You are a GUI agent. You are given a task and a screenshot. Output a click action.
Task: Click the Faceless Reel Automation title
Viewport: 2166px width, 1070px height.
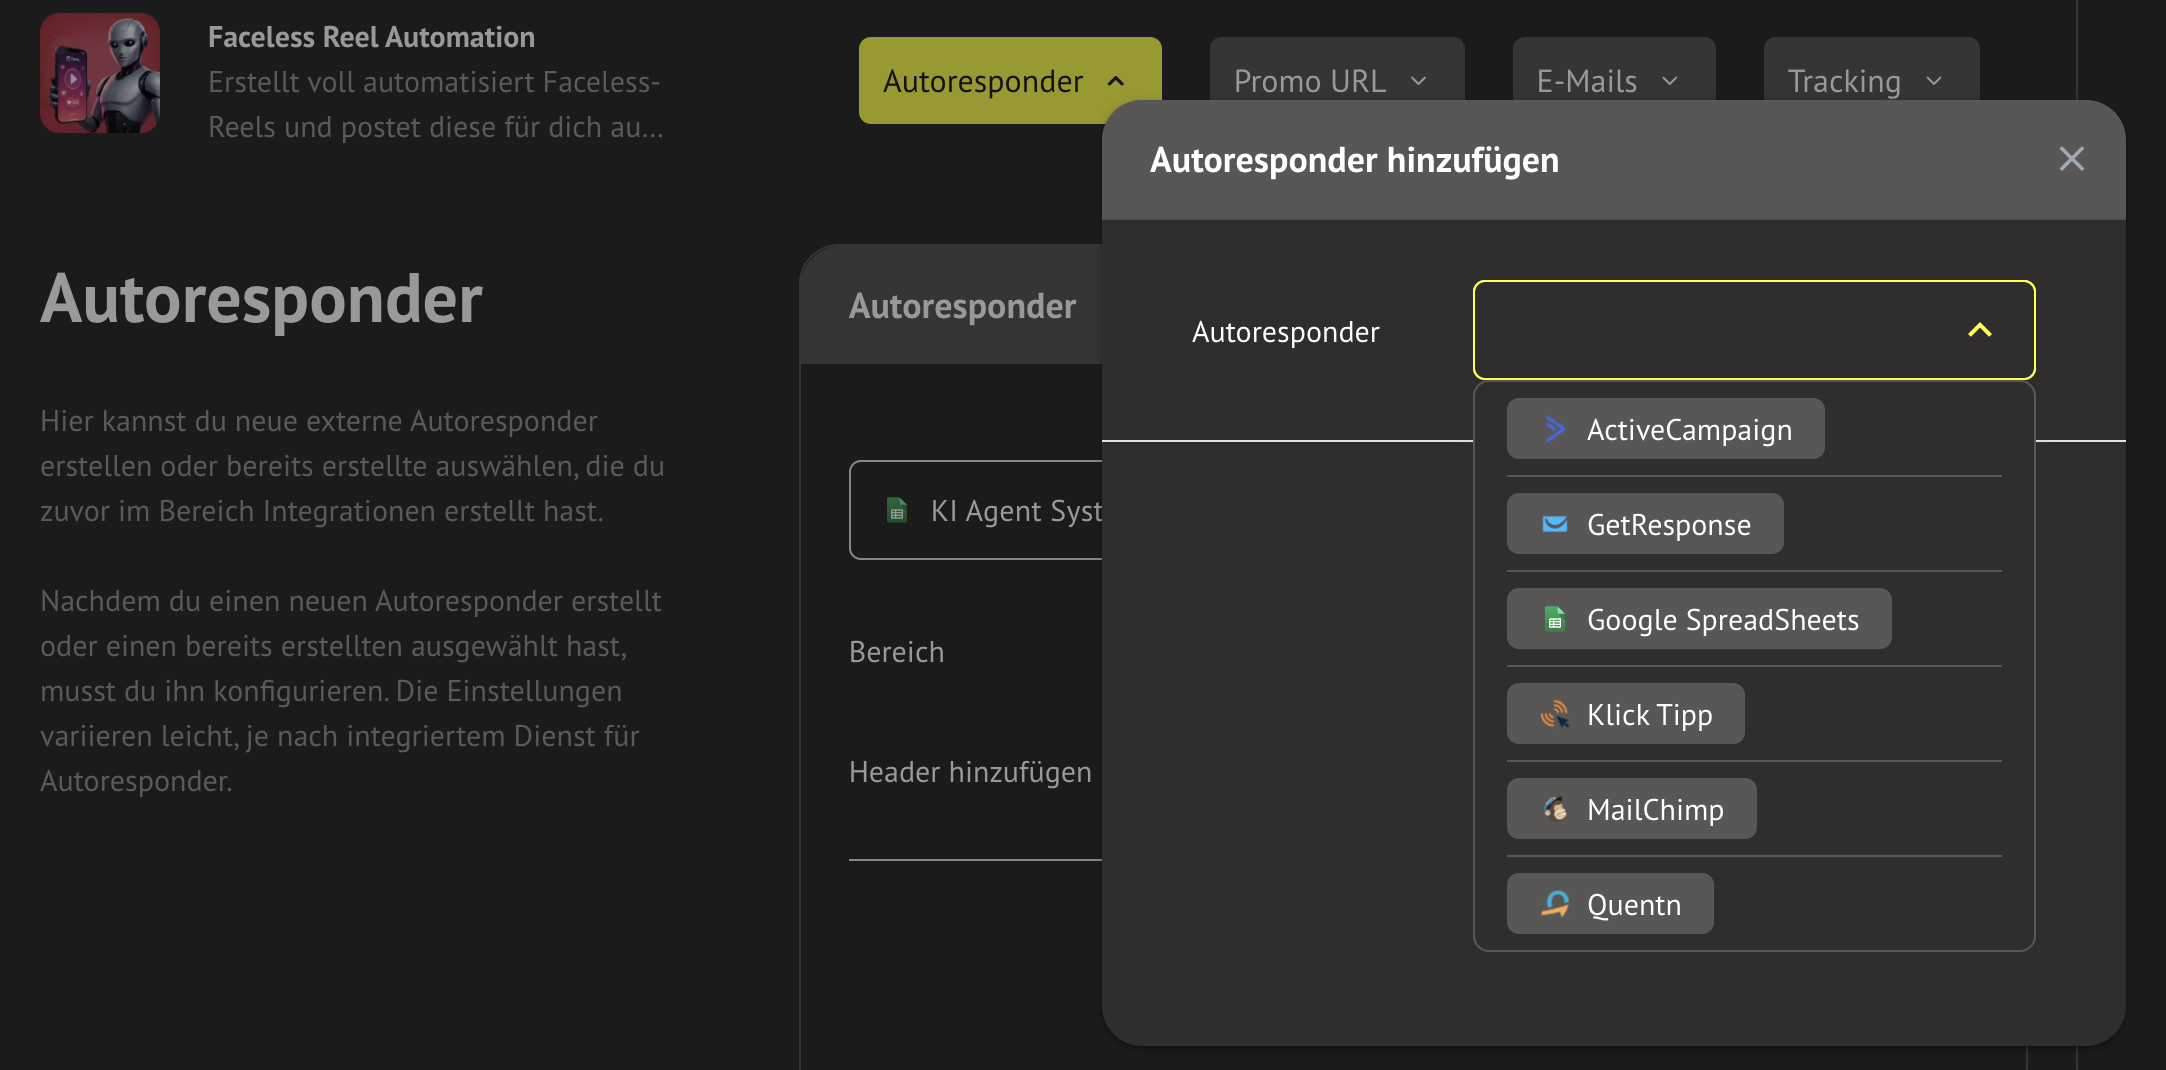point(371,37)
